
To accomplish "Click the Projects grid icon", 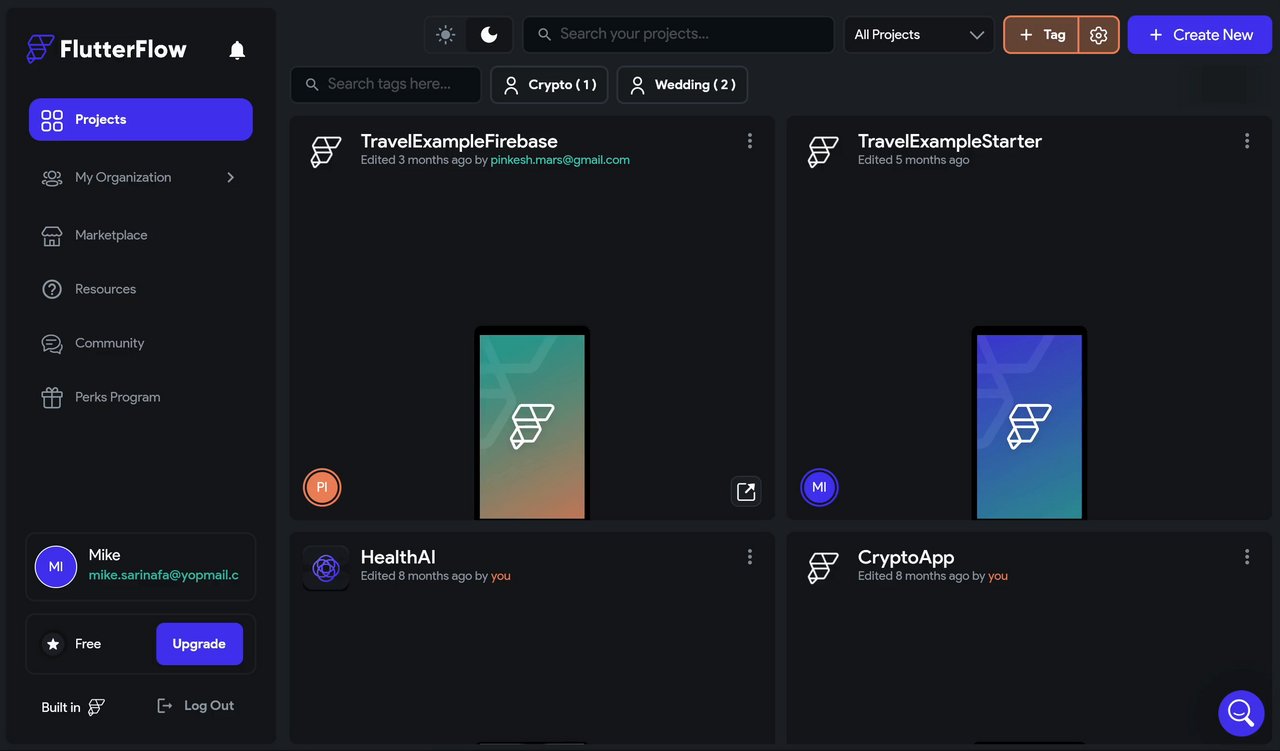I will (x=52, y=120).
